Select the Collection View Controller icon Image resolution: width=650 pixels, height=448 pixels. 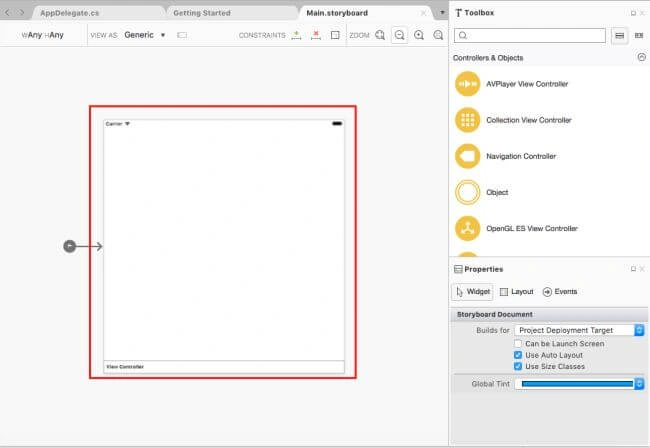pyautogui.click(x=467, y=120)
